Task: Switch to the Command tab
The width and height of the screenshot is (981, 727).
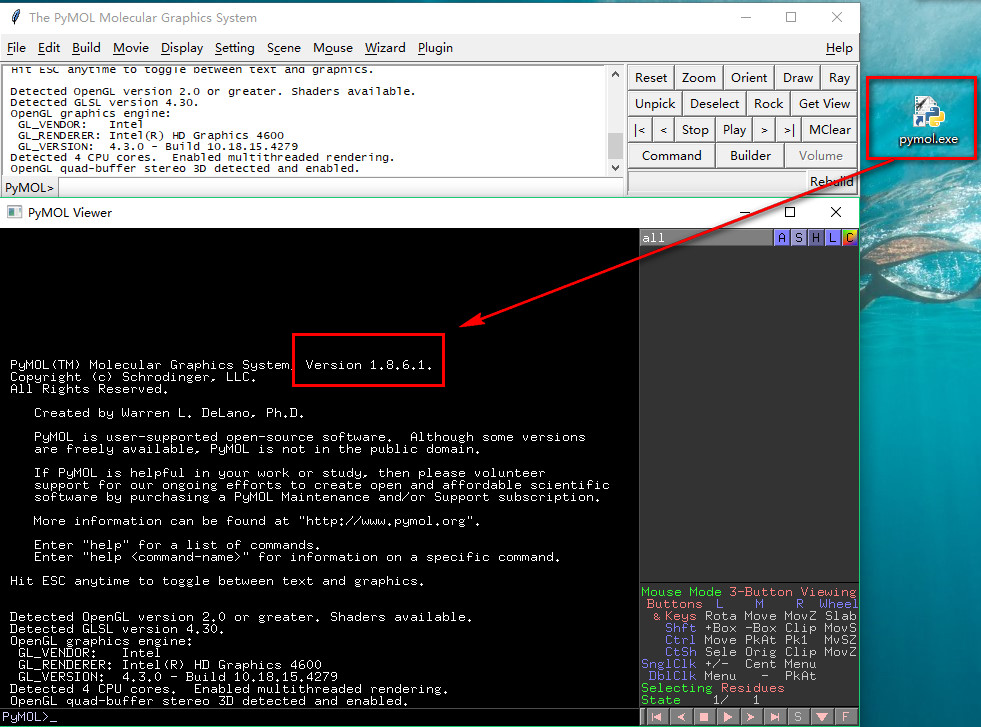Action: pos(671,156)
